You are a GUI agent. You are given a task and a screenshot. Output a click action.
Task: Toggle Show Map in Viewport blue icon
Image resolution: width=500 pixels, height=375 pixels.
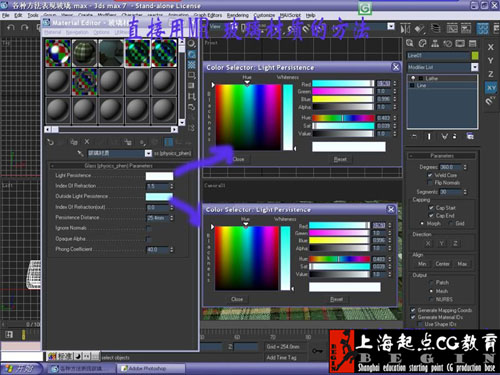[169, 142]
